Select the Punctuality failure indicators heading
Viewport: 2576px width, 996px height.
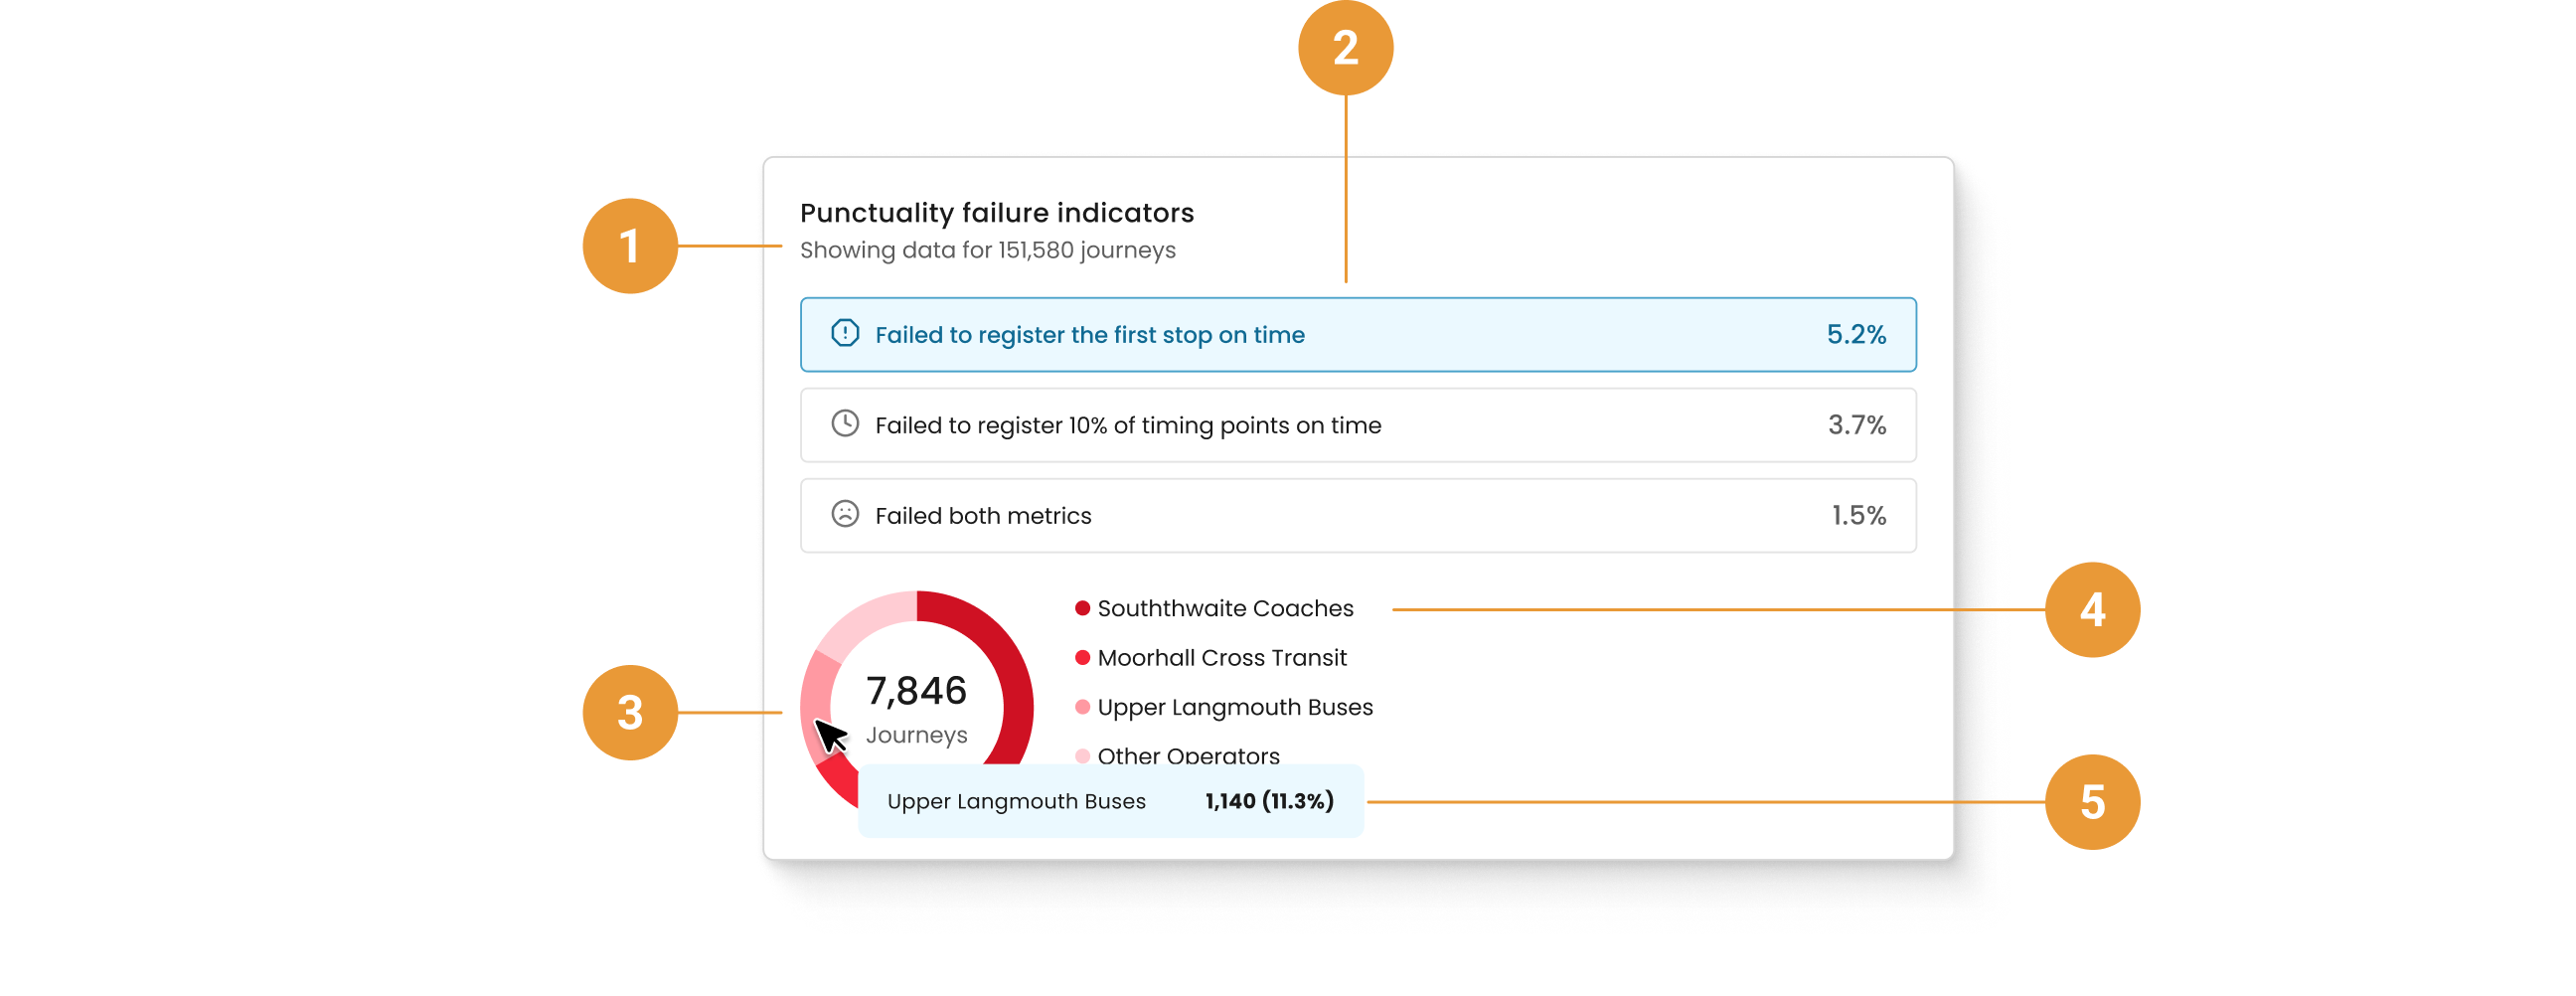point(997,211)
